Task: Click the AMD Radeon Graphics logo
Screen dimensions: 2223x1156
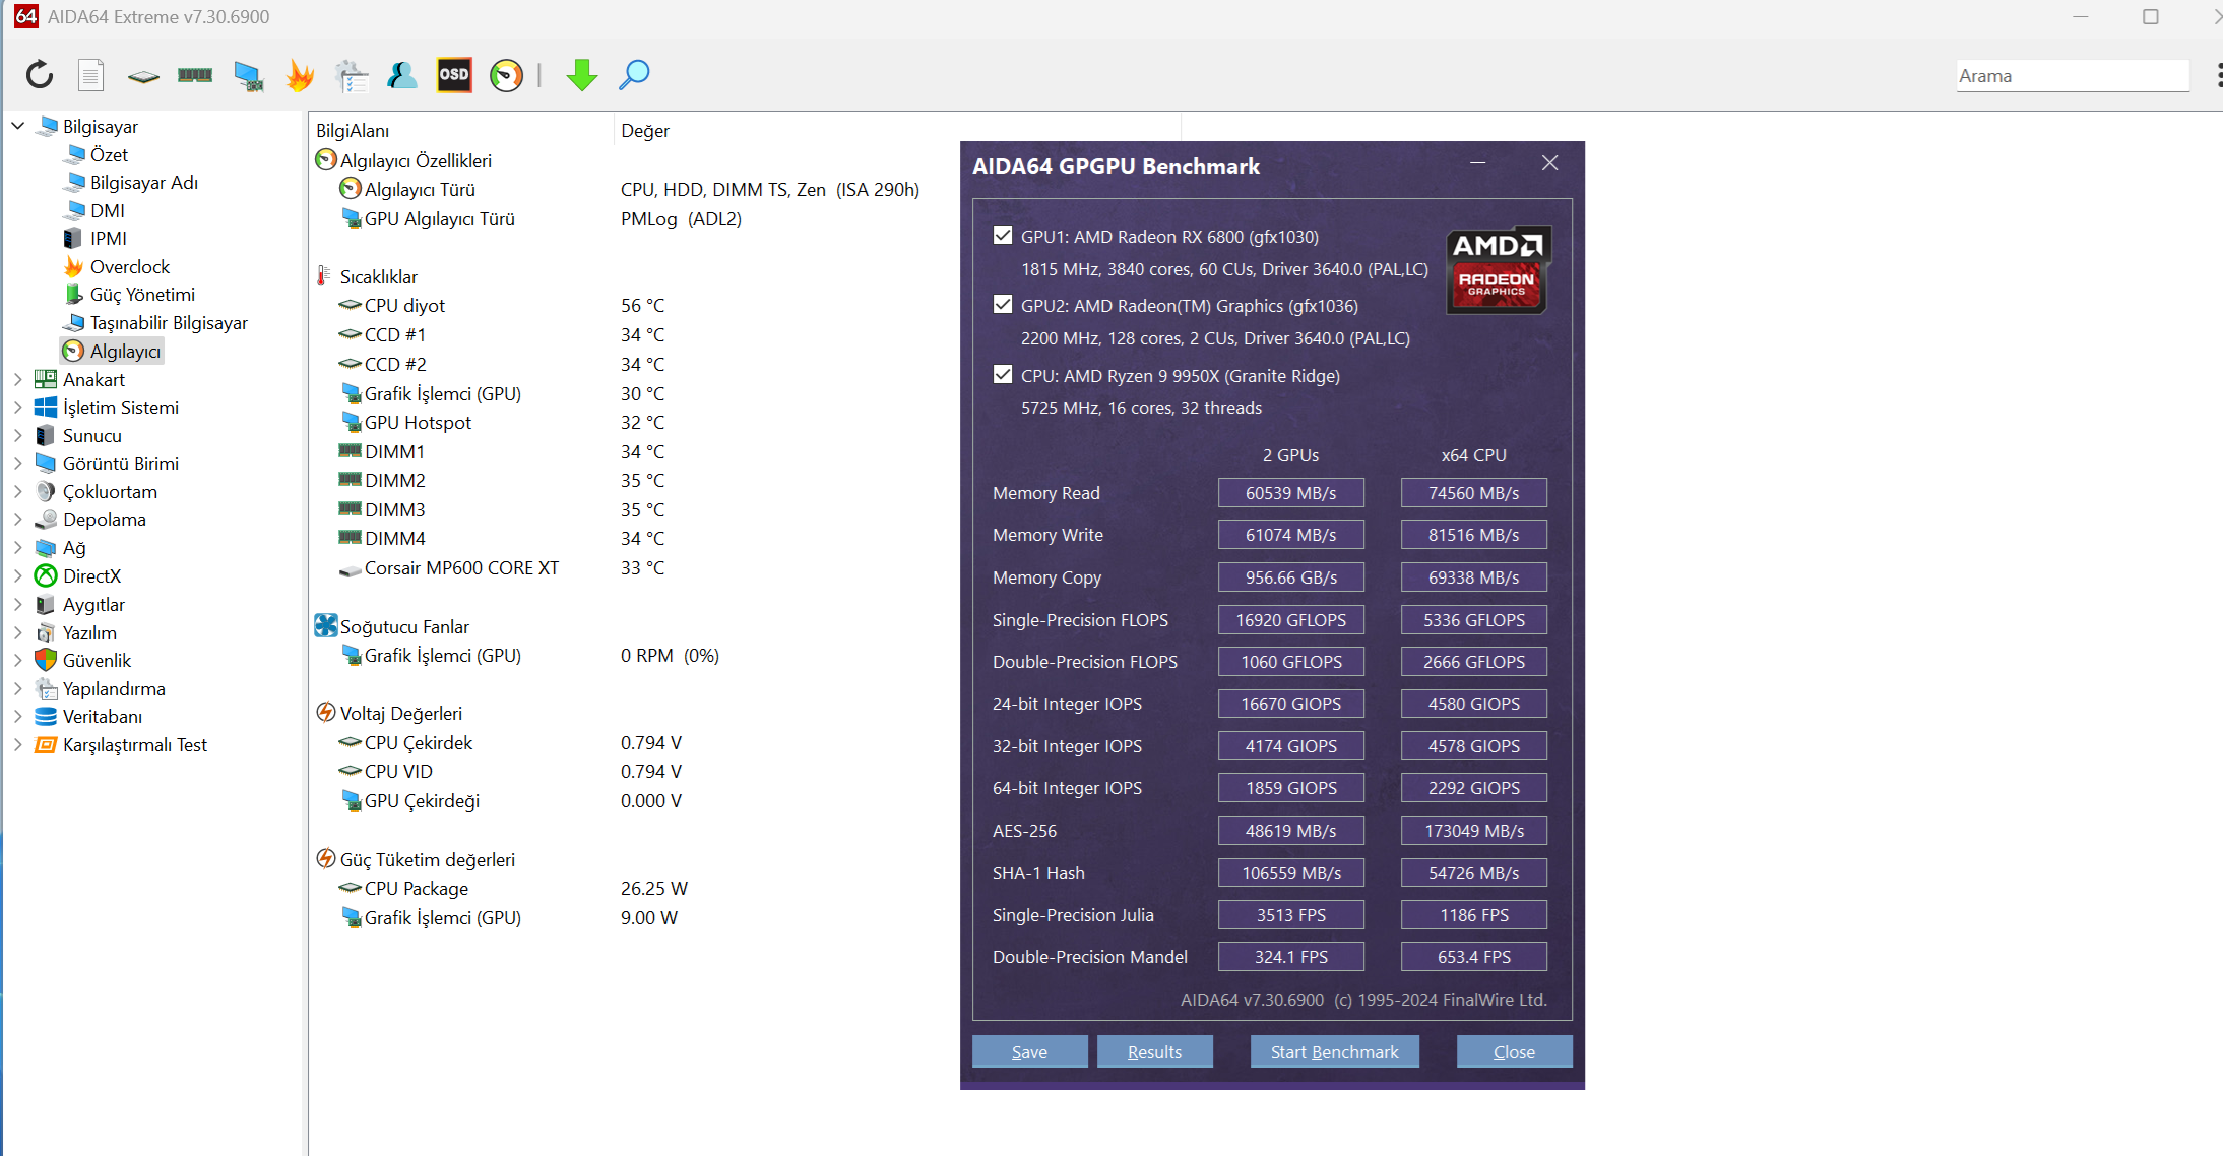Action: click(1497, 270)
